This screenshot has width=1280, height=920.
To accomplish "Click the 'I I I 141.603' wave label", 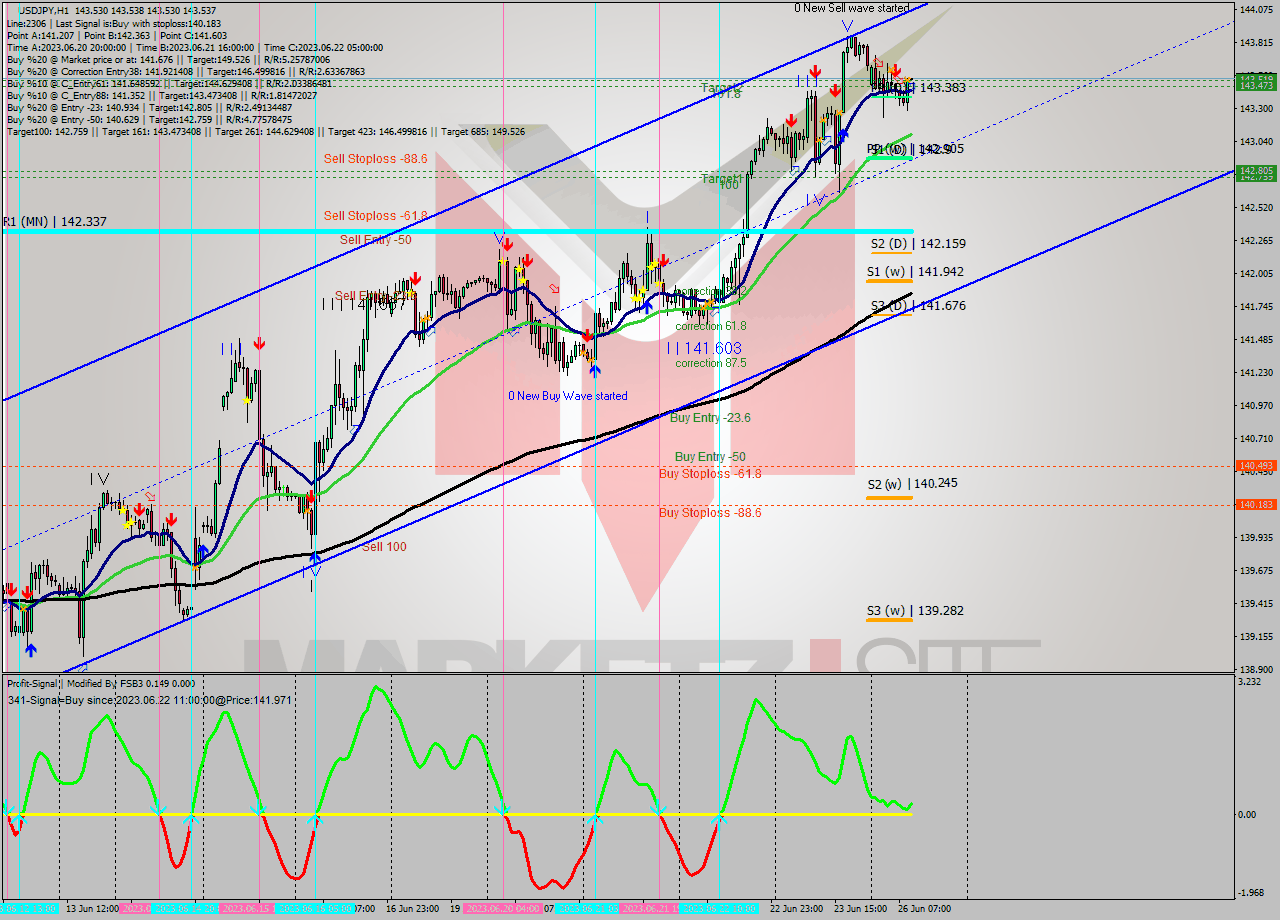I will pyautogui.click(x=704, y=348).
